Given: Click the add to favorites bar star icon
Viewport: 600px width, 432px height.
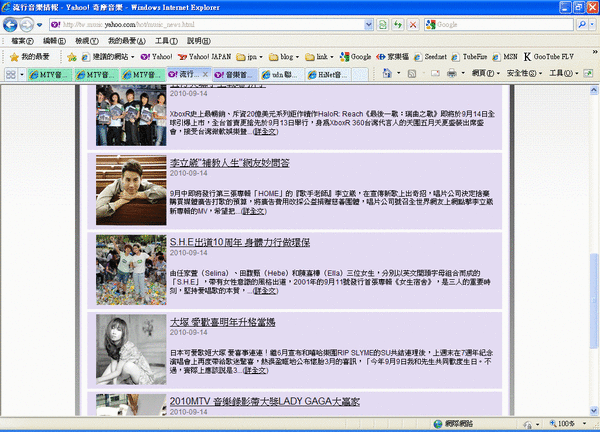Looking at the screenshot, I should 72,57.
